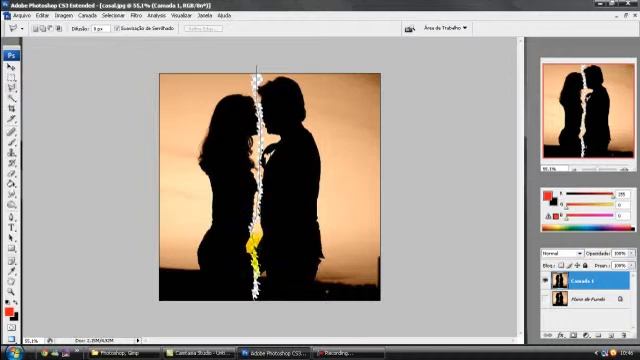Viewport: 640px width, 360px height.
Task: Select the Eraser tool
Action: (x=11, y=174)
